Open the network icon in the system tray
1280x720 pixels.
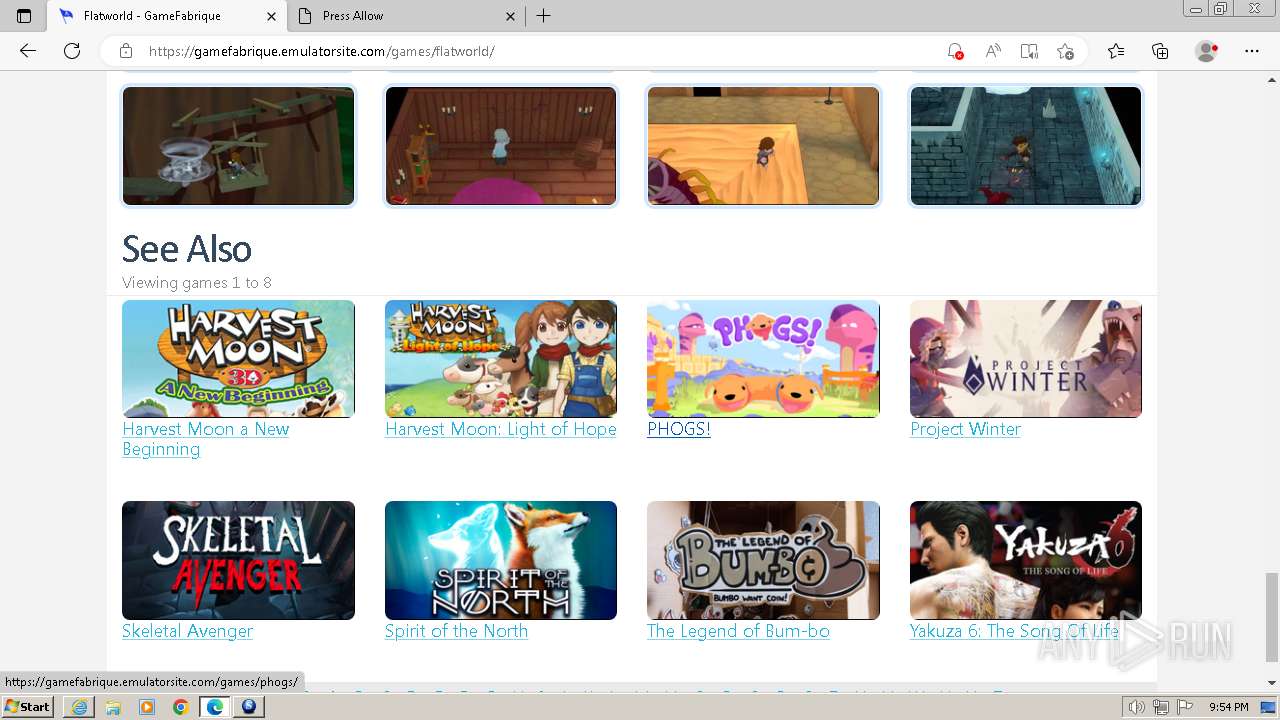pyautogui.click(x=1161, y=707)
